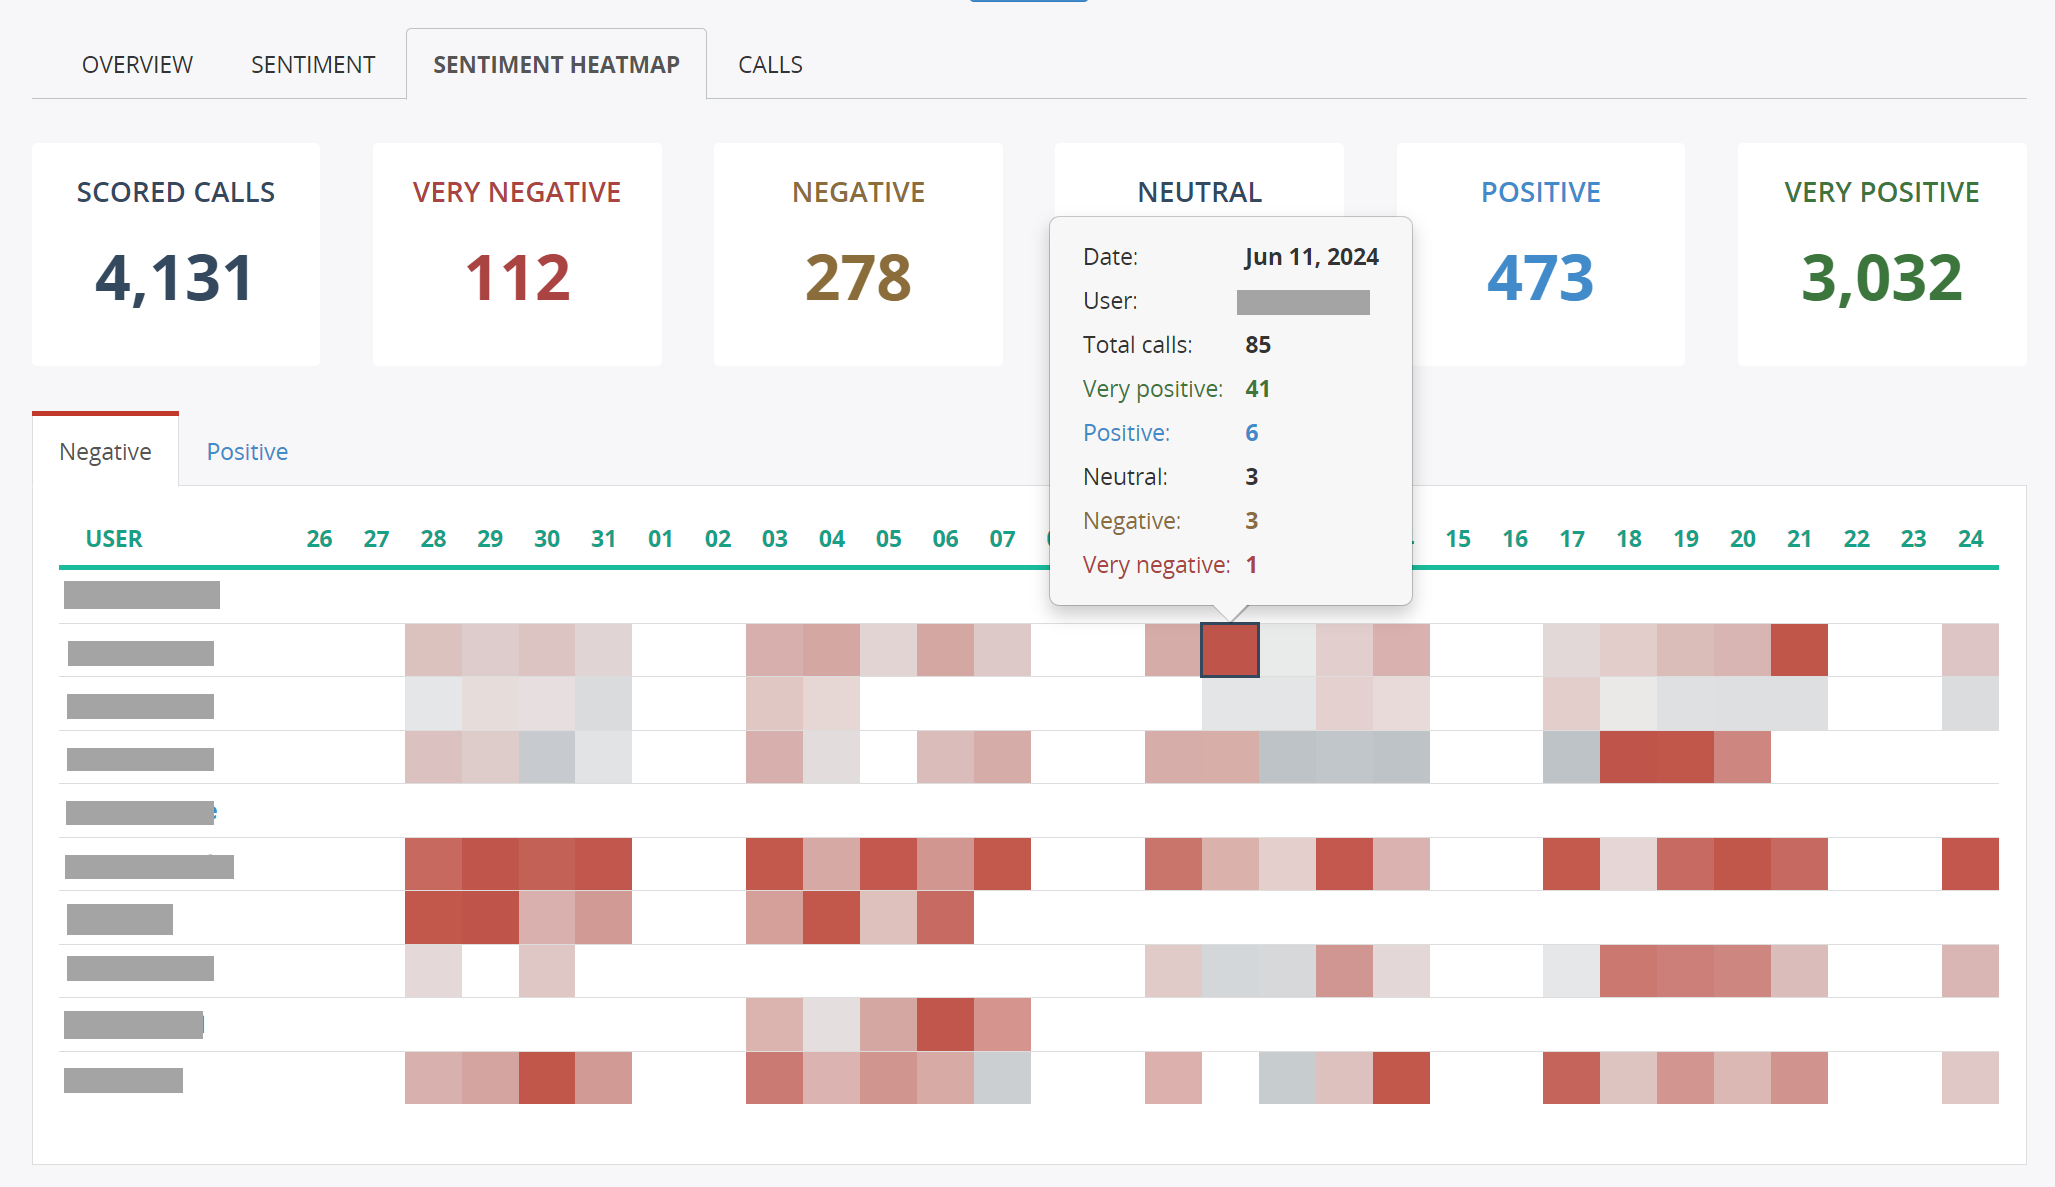Click the USER column header
The height and width of the screenshot is (1187, 2055).
click(x=114, y=539)
